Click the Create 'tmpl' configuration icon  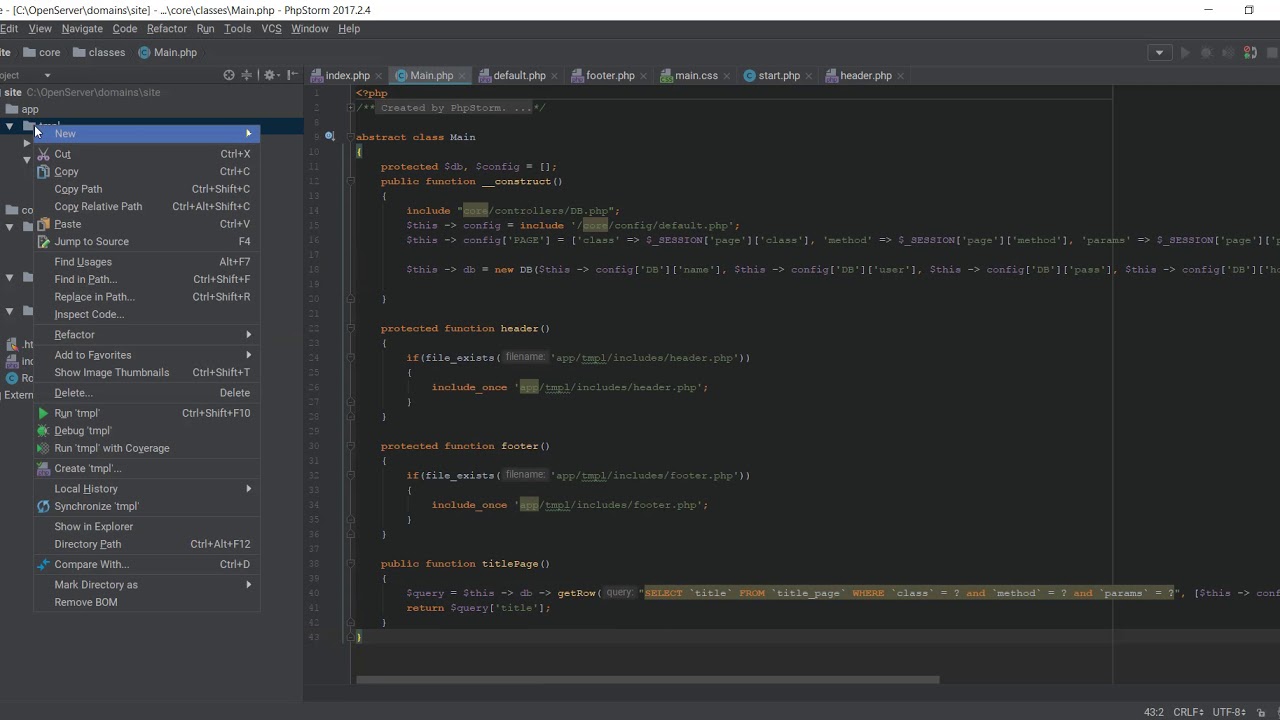coord(44,468)
